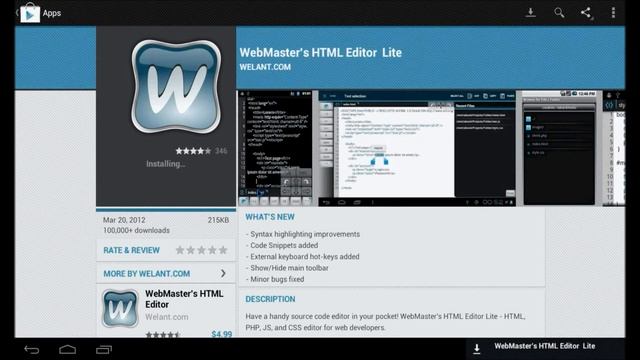Image resolution: width=640 pixels, height=360 pixels.
Task: Tap the 'Mar 20, 2012' date
Action: coord(124,220)
